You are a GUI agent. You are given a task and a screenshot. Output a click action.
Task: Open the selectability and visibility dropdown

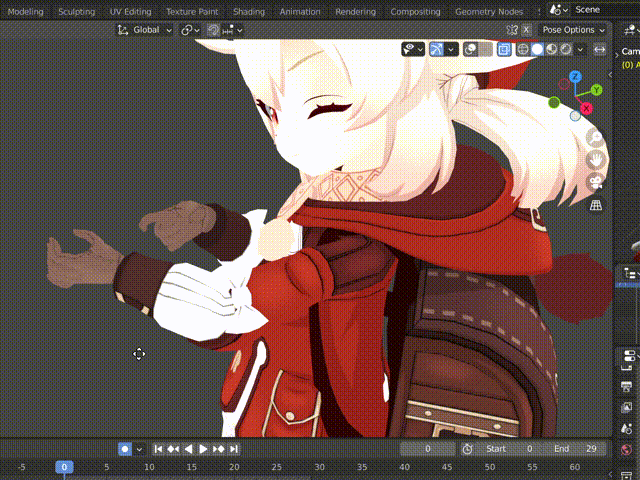click(413, 49)
